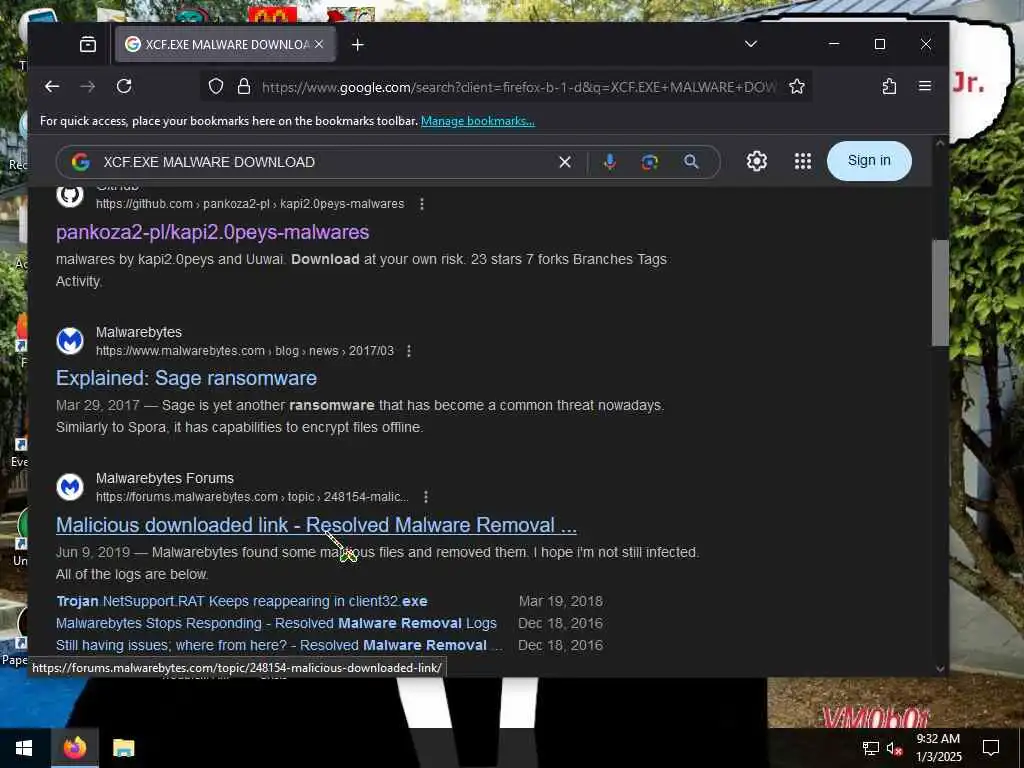Viewport: 1024px width, 768px height.
Task: Open Malwarebytes Stops Responding sublink
Action: point(276,623)
